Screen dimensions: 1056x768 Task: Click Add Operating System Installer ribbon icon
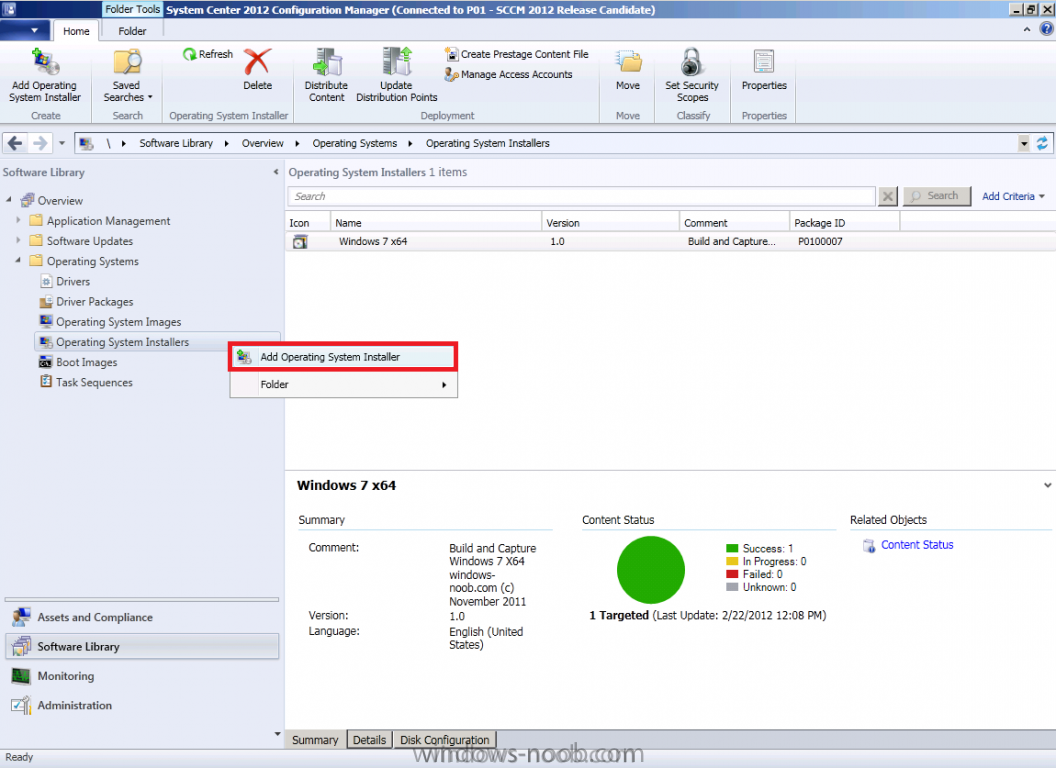tap(45, 61)
